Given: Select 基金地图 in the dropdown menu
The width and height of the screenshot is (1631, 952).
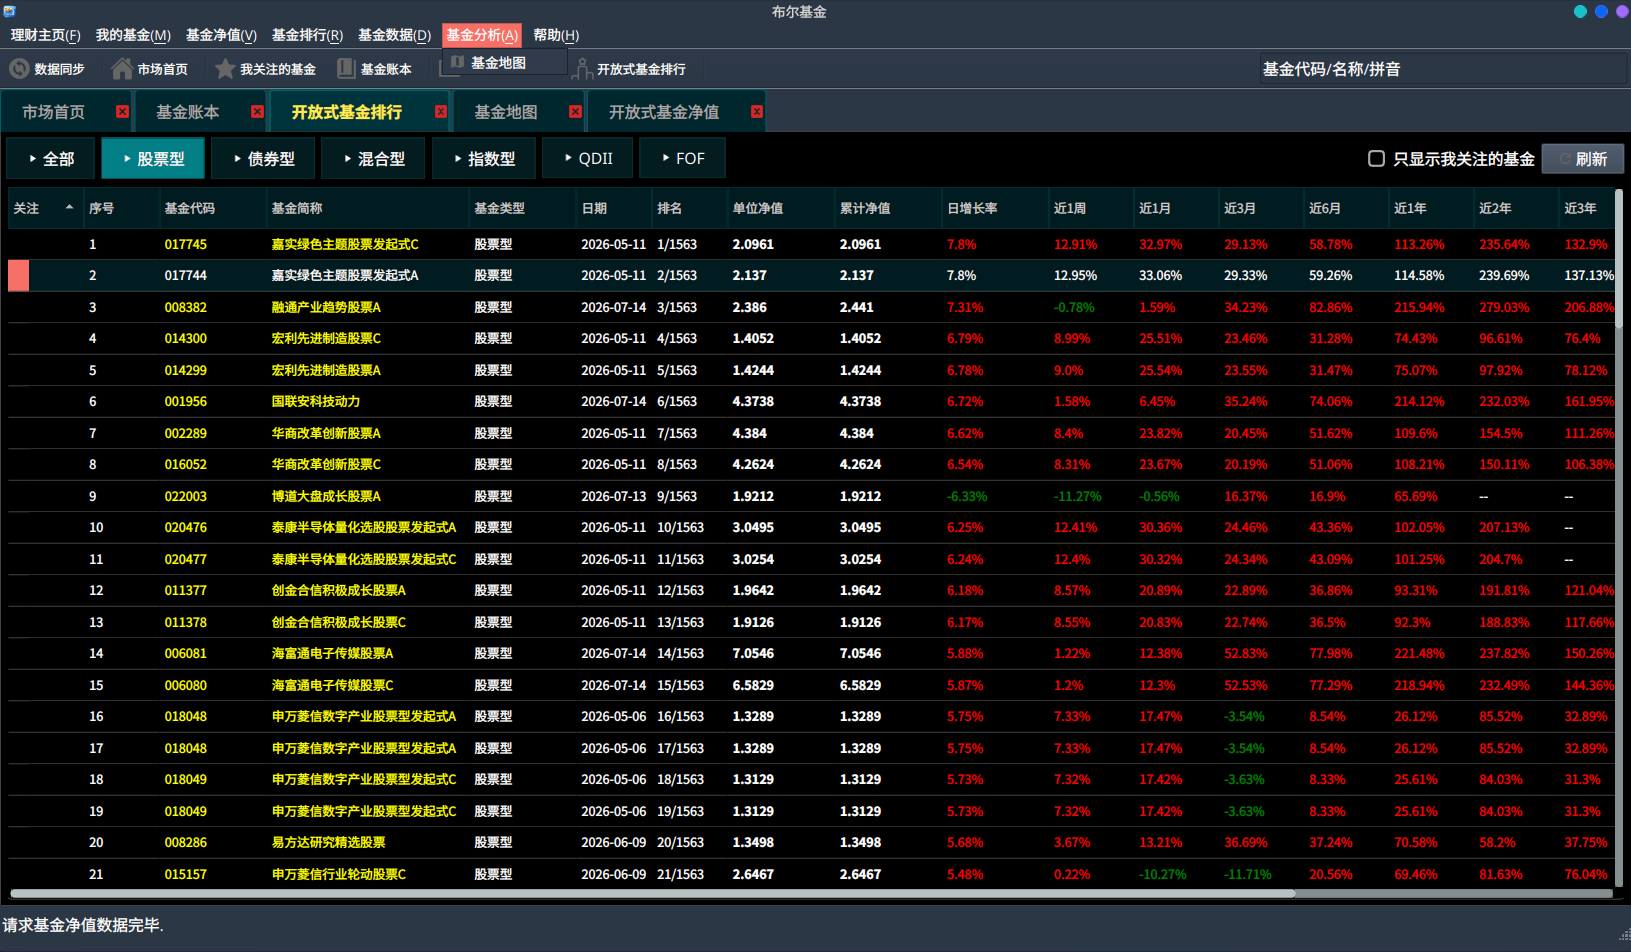Looking at the screenshot, I should (x=498, y=63).
